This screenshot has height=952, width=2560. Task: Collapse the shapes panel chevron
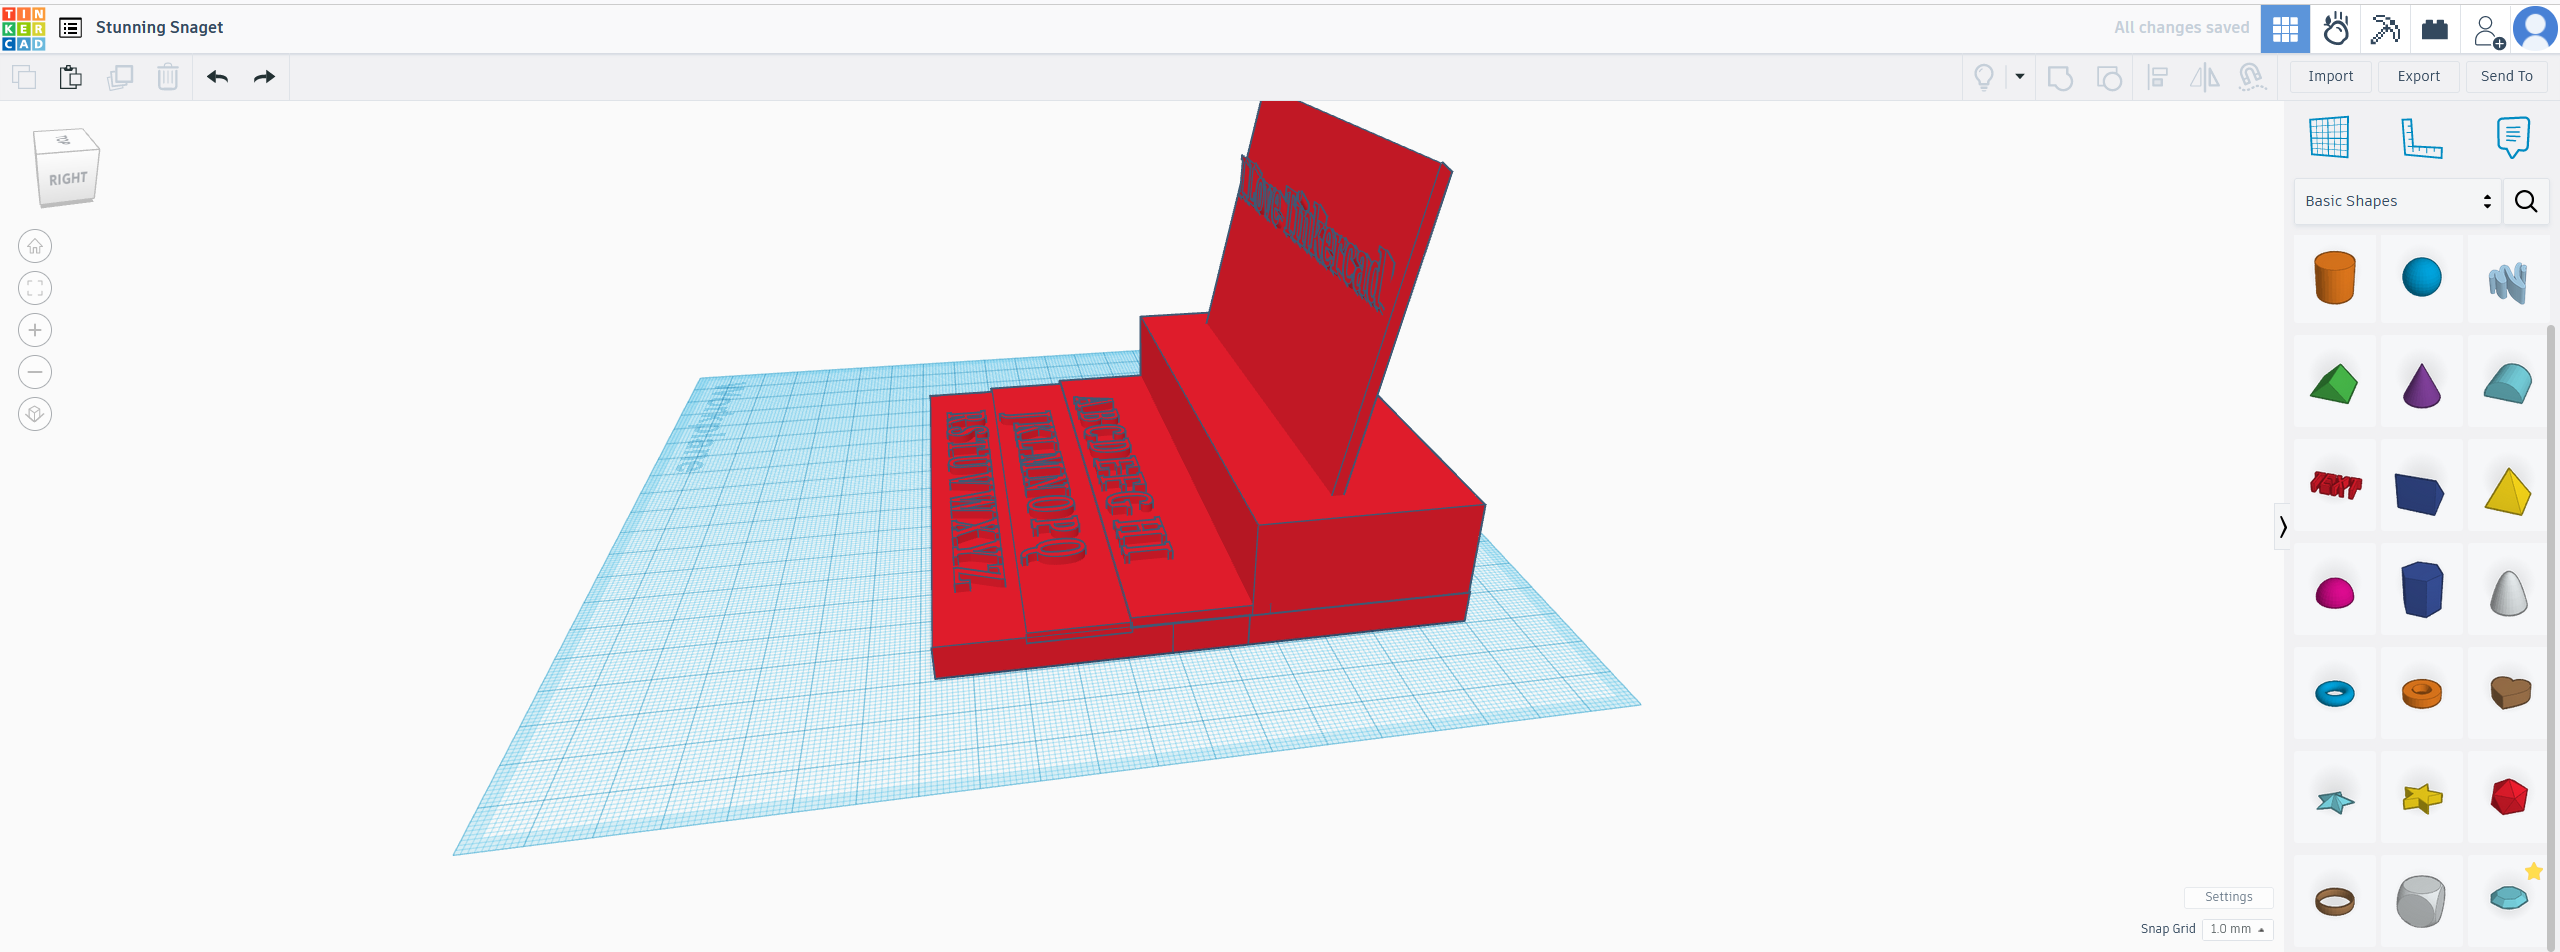[x=2282, y=526]
